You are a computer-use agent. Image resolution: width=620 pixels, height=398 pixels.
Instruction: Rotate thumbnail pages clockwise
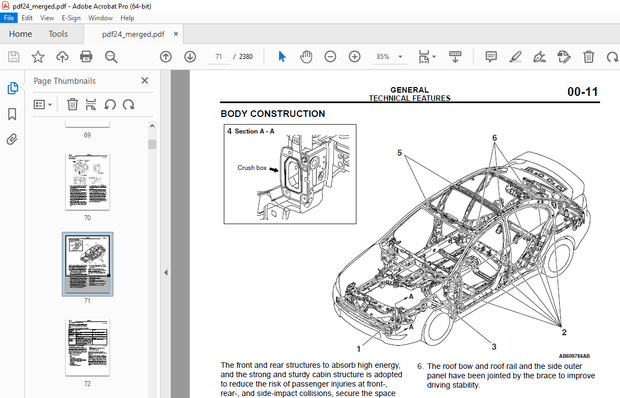tap(129, 104)
